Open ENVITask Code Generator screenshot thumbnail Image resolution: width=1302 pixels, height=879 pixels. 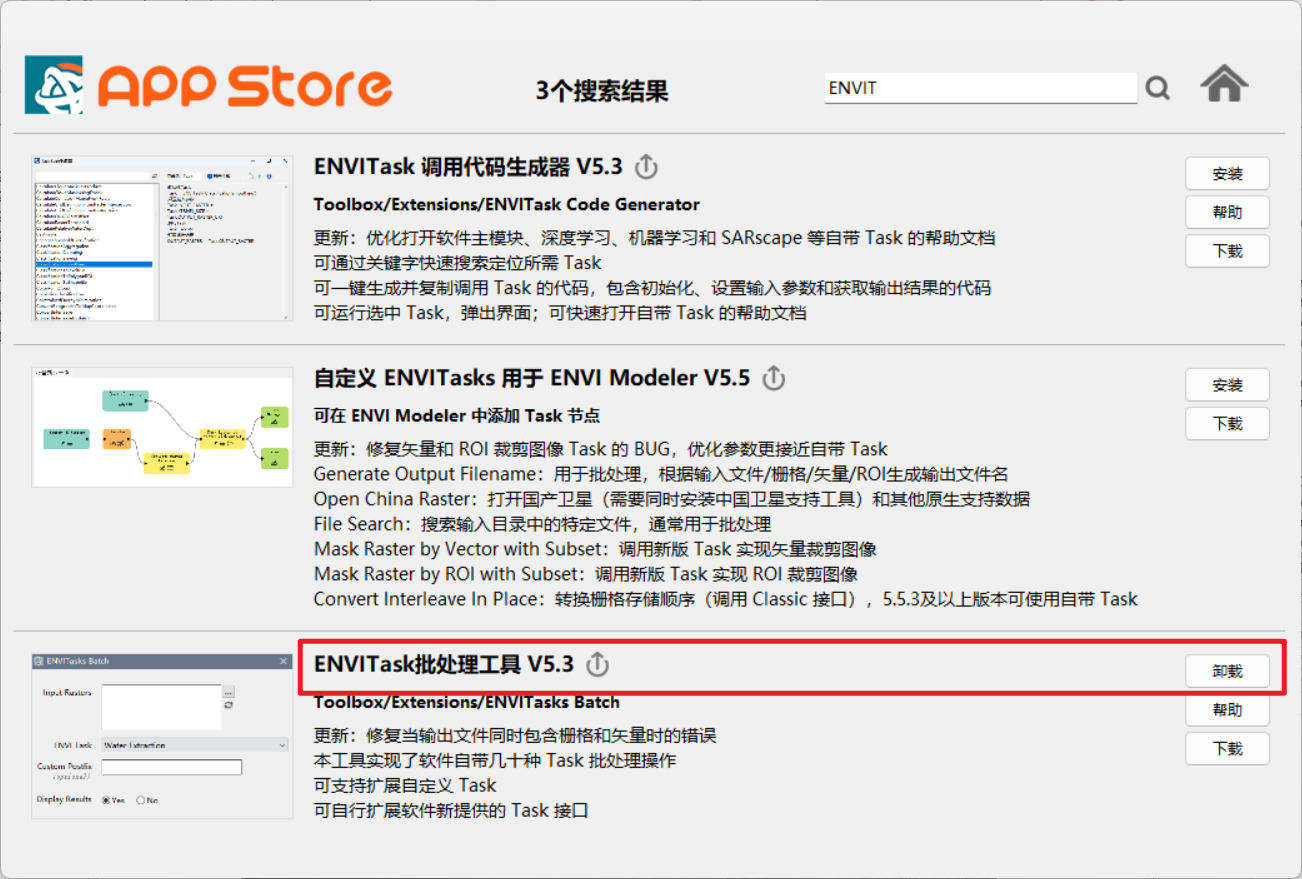(162, 238)
